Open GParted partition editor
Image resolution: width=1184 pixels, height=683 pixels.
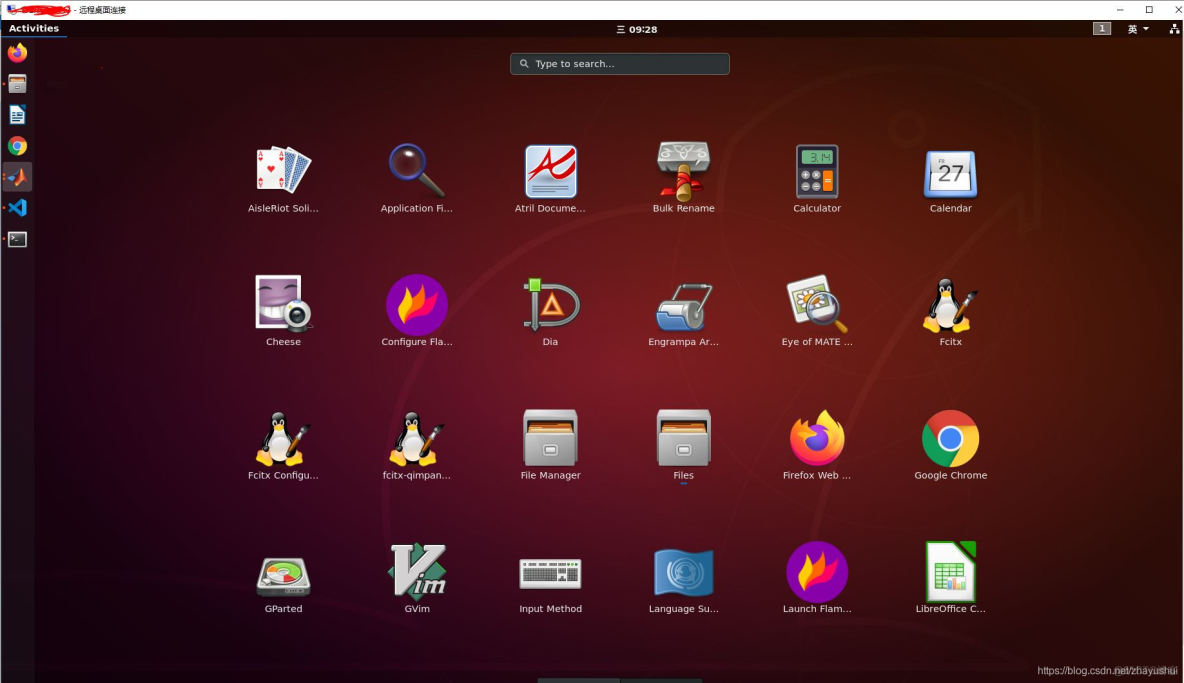283,585
